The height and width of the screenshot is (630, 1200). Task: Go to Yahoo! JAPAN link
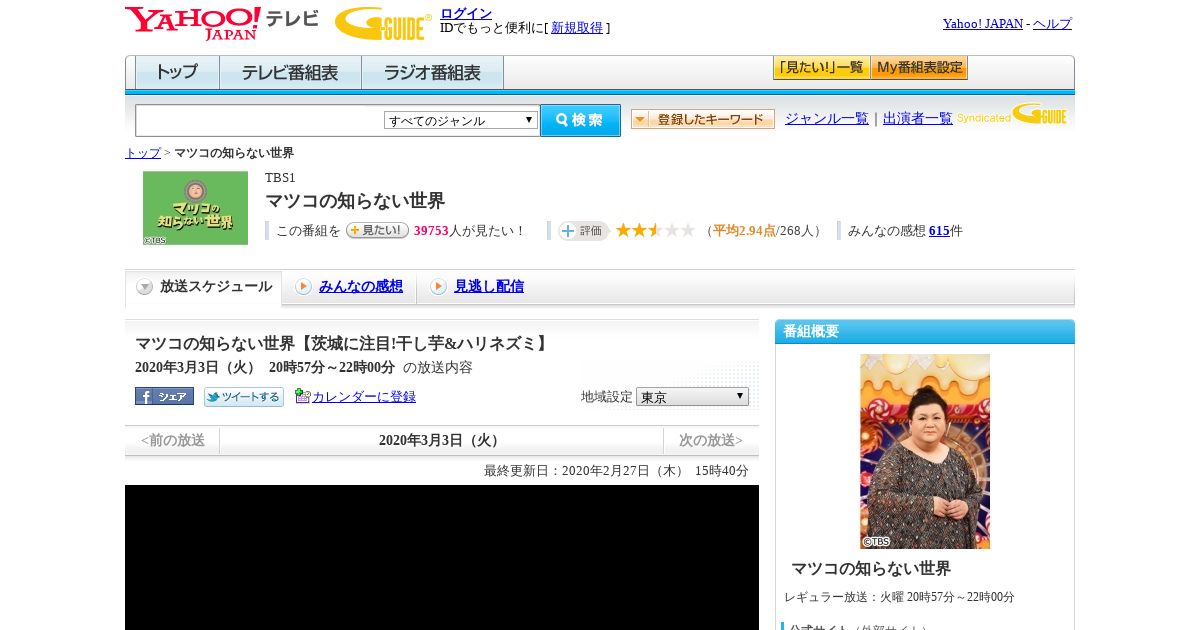(983, 24)
